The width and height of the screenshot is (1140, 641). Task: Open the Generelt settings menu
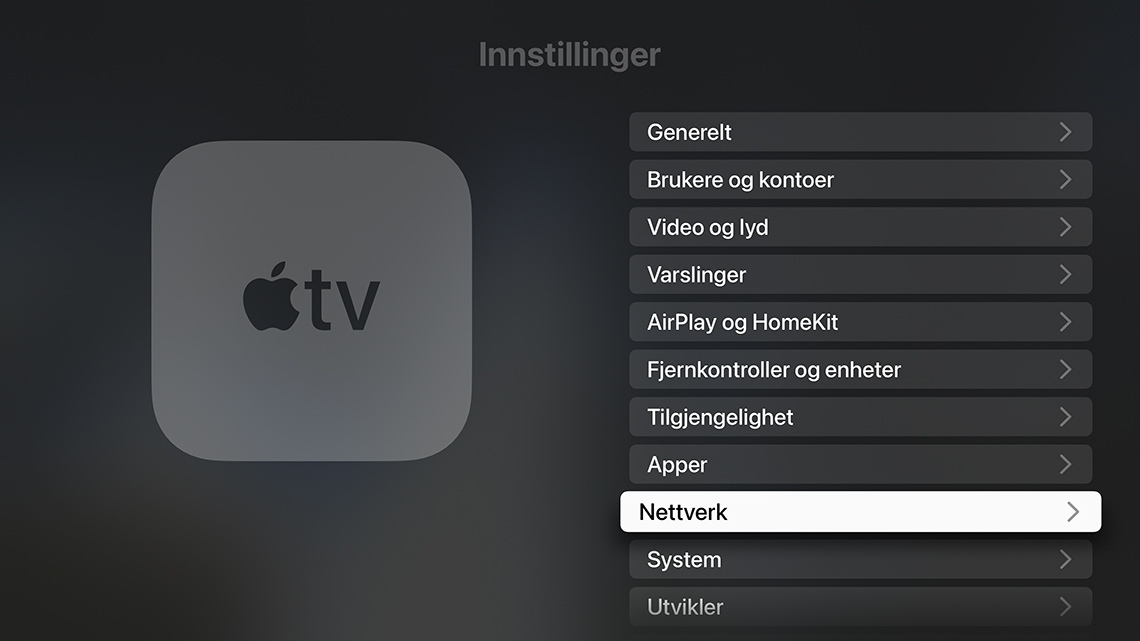point(860,132)
